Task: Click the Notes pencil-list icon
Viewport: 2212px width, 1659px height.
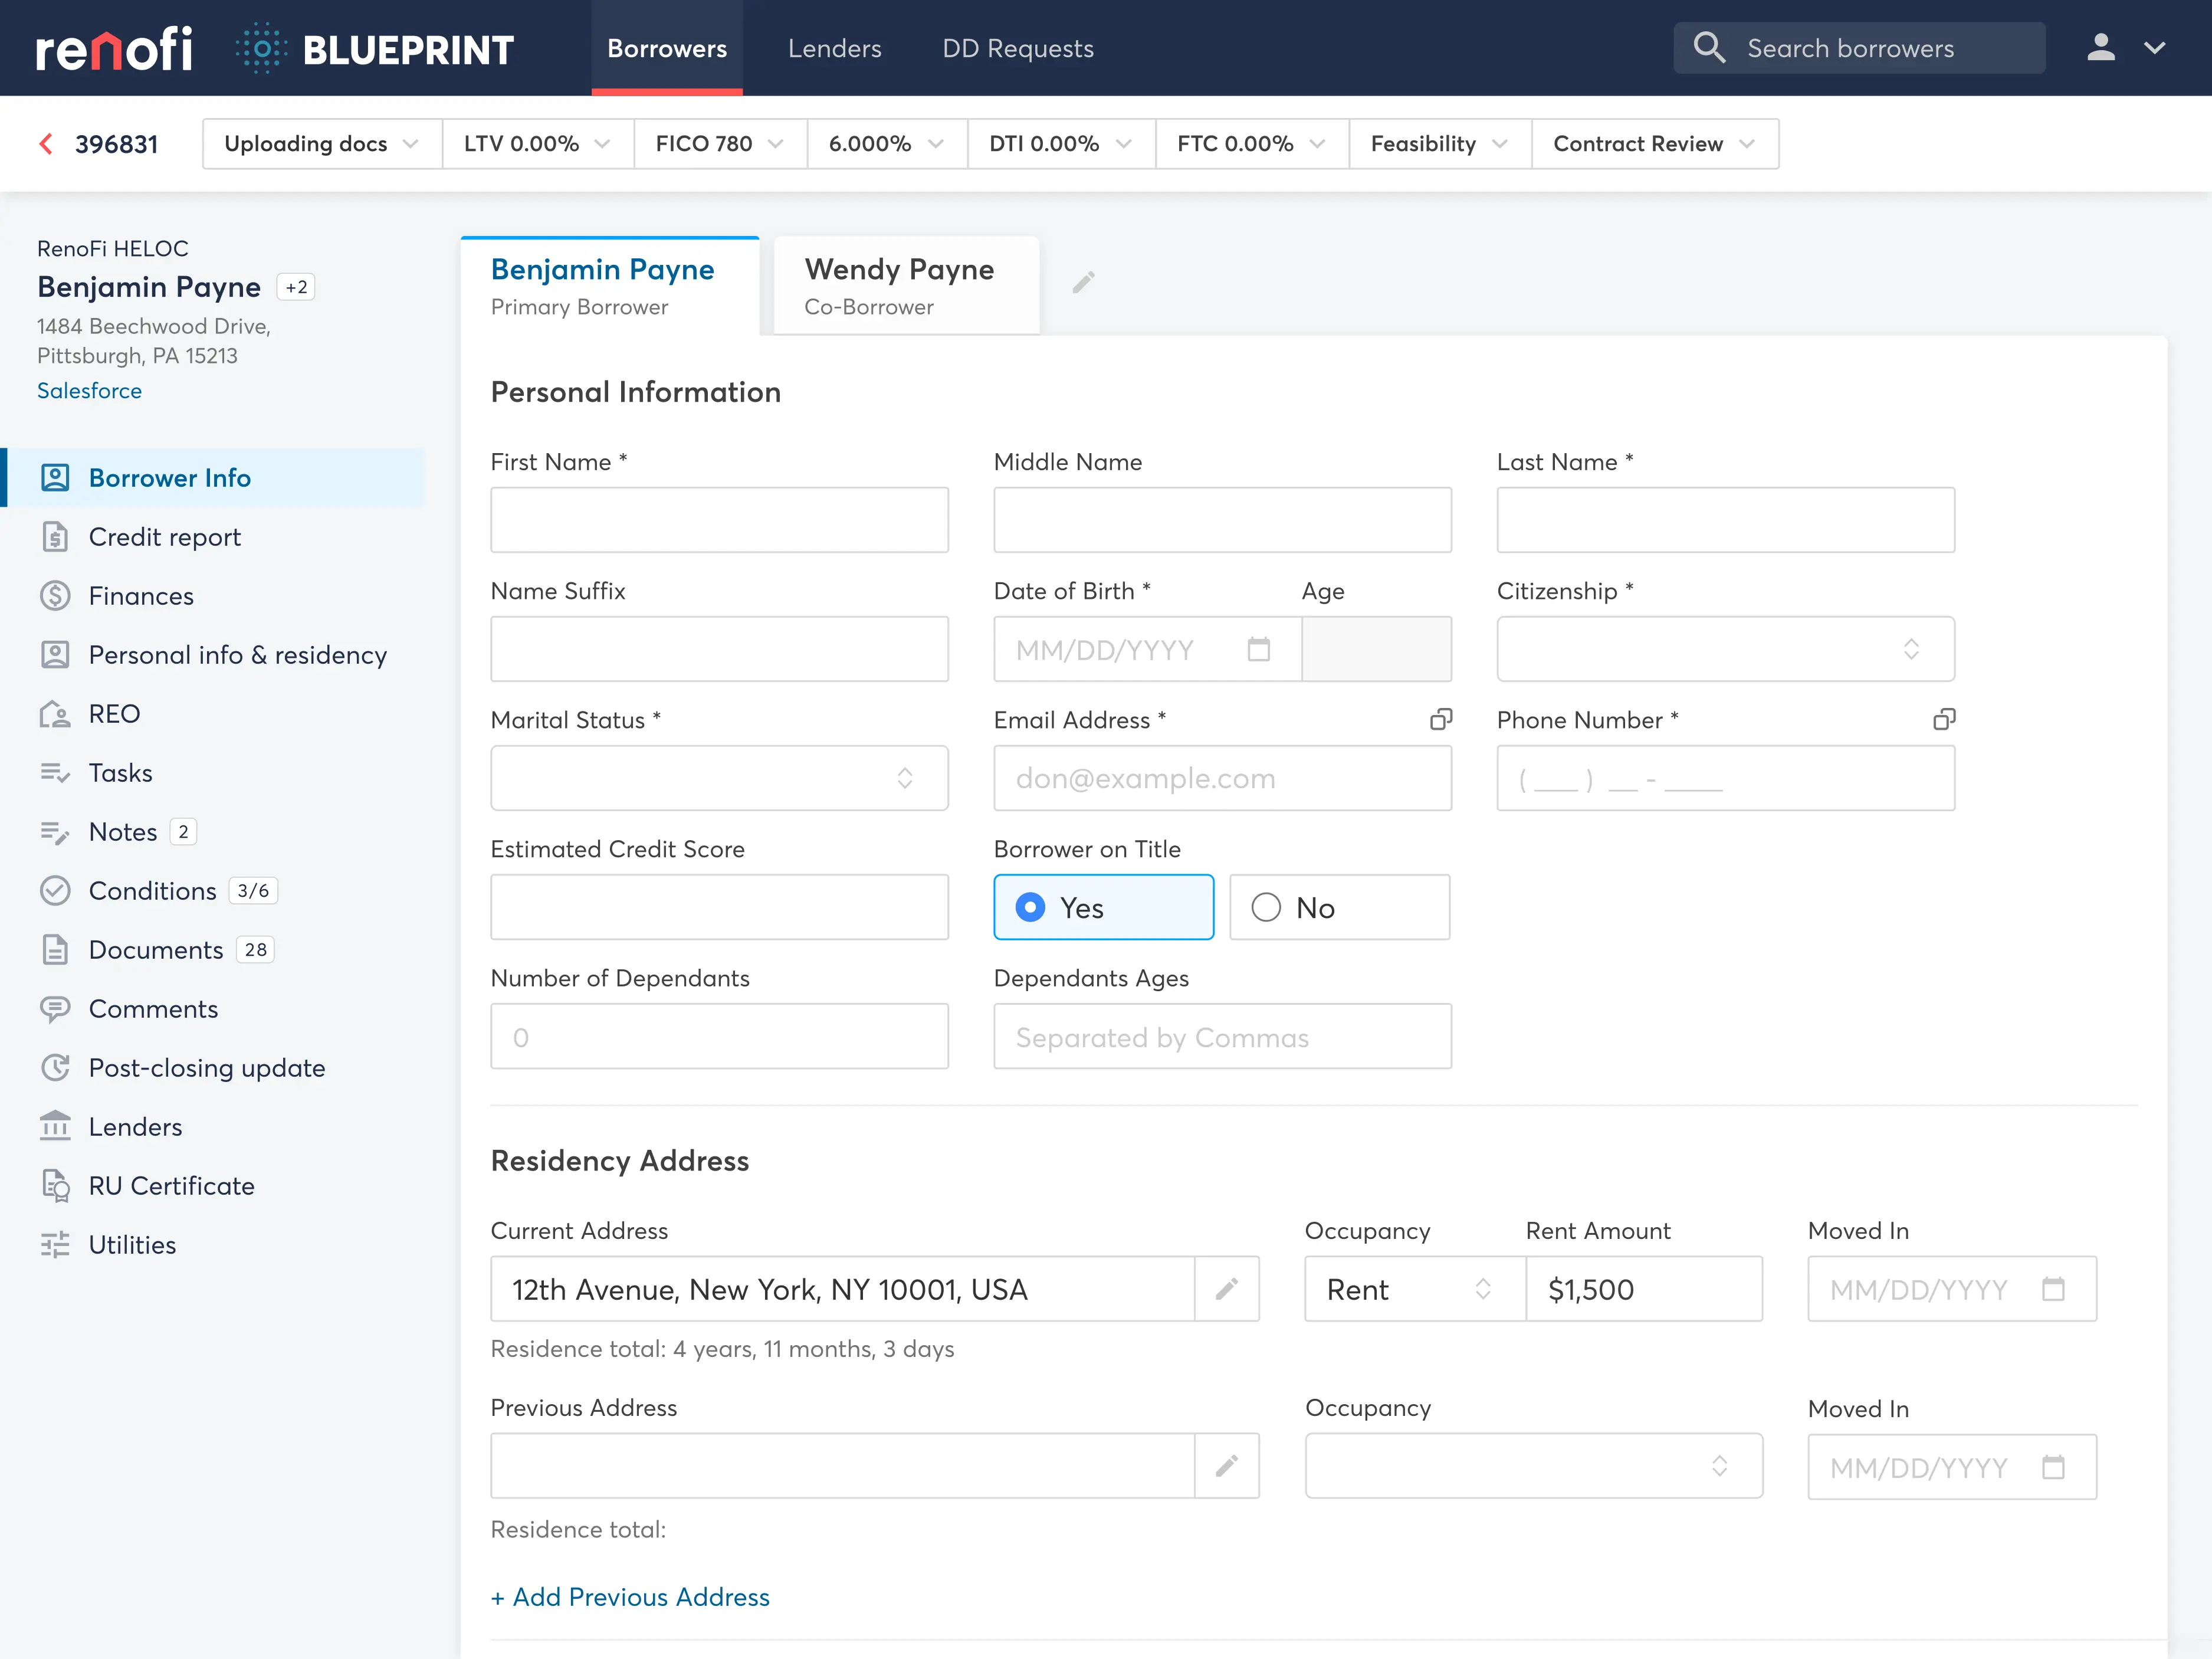Action: (55, 832)
